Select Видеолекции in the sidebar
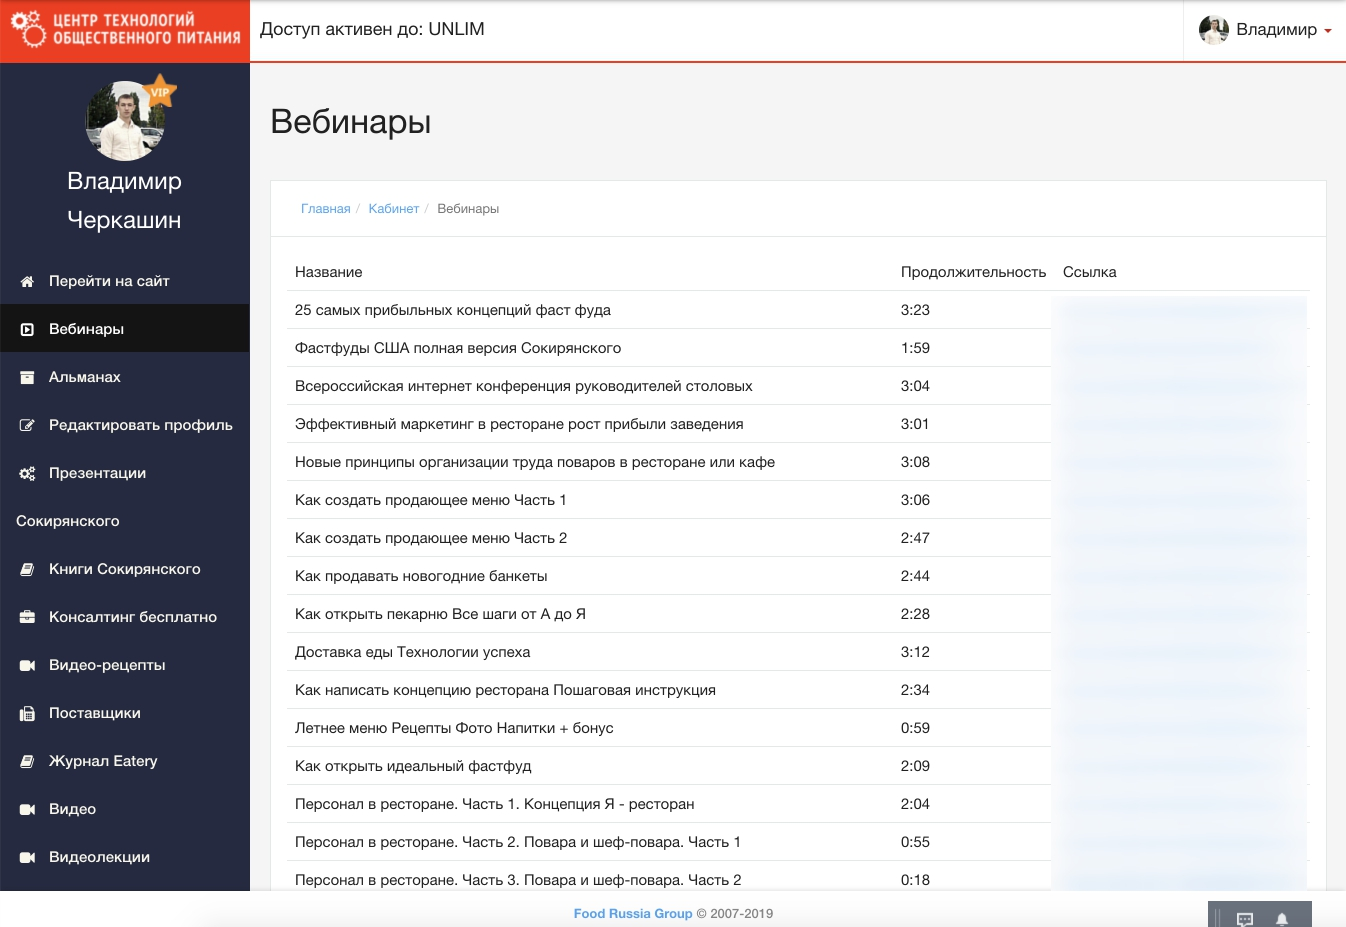This screenshot has height=927, width=1346. (x=99, y=857)
